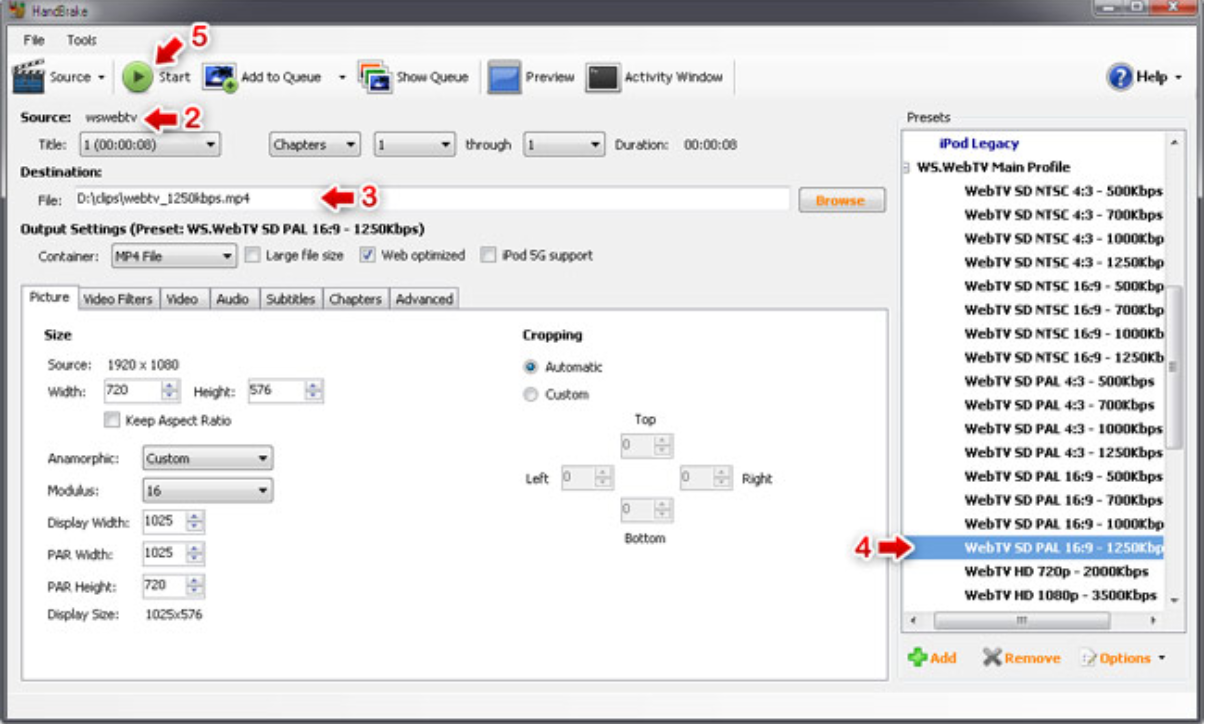Open the Show Queue icon

tap(375, 77)
